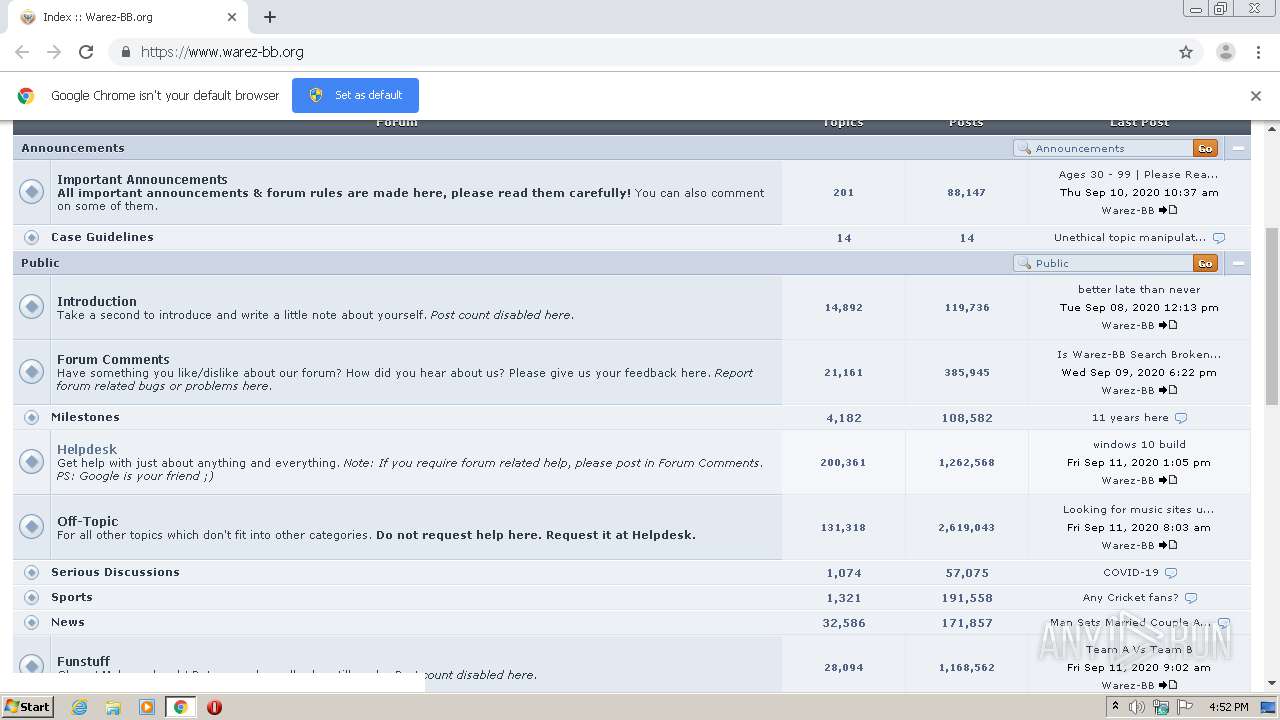Jump to latest post in Important Announcements
The height and width of the screenshot is (720, 1280).
[1168, 210]
